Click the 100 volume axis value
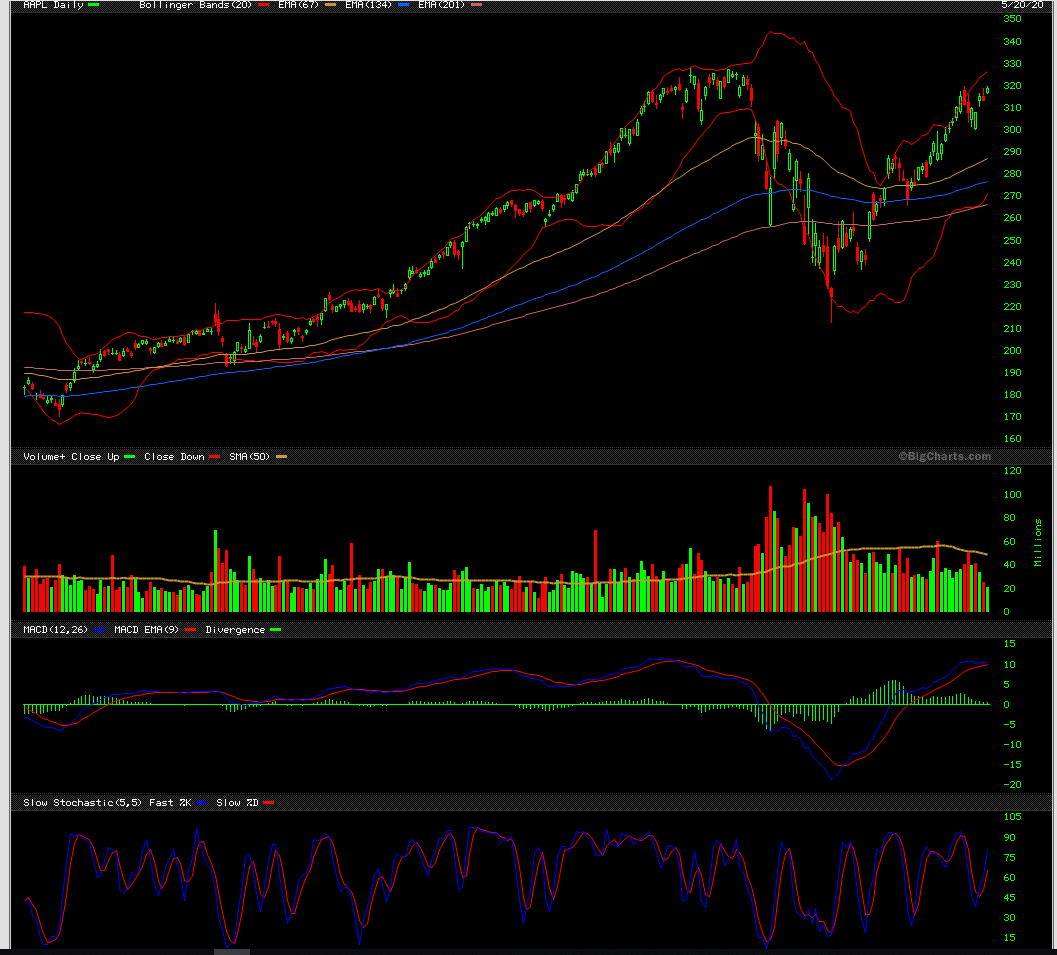 click(x=1012, y=494)
